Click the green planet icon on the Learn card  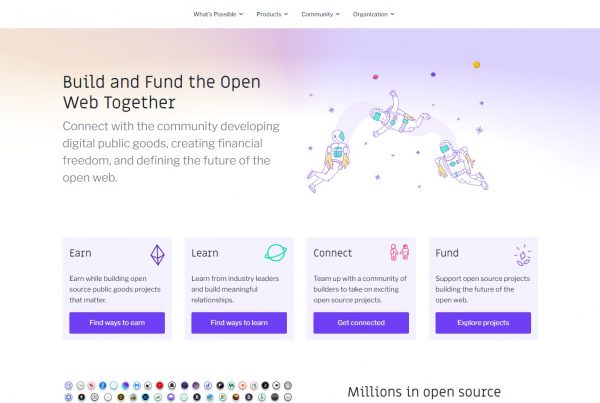(276, 253)
